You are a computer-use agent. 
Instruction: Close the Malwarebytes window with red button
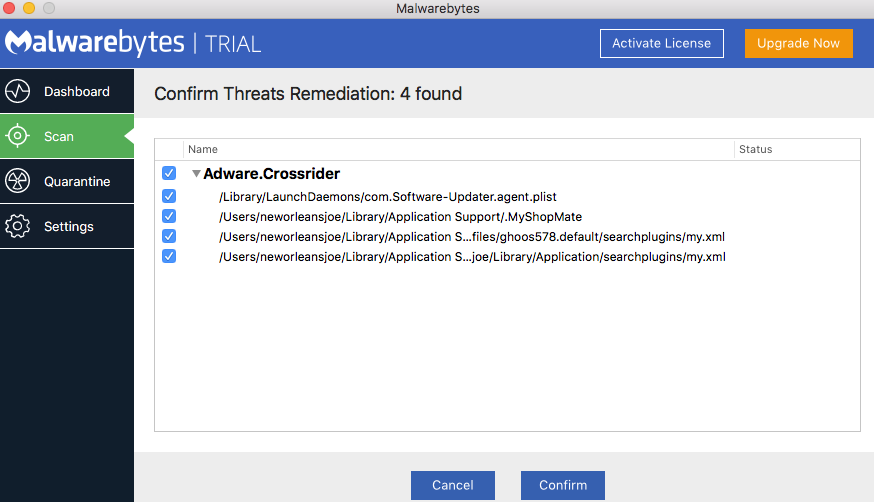9,8
